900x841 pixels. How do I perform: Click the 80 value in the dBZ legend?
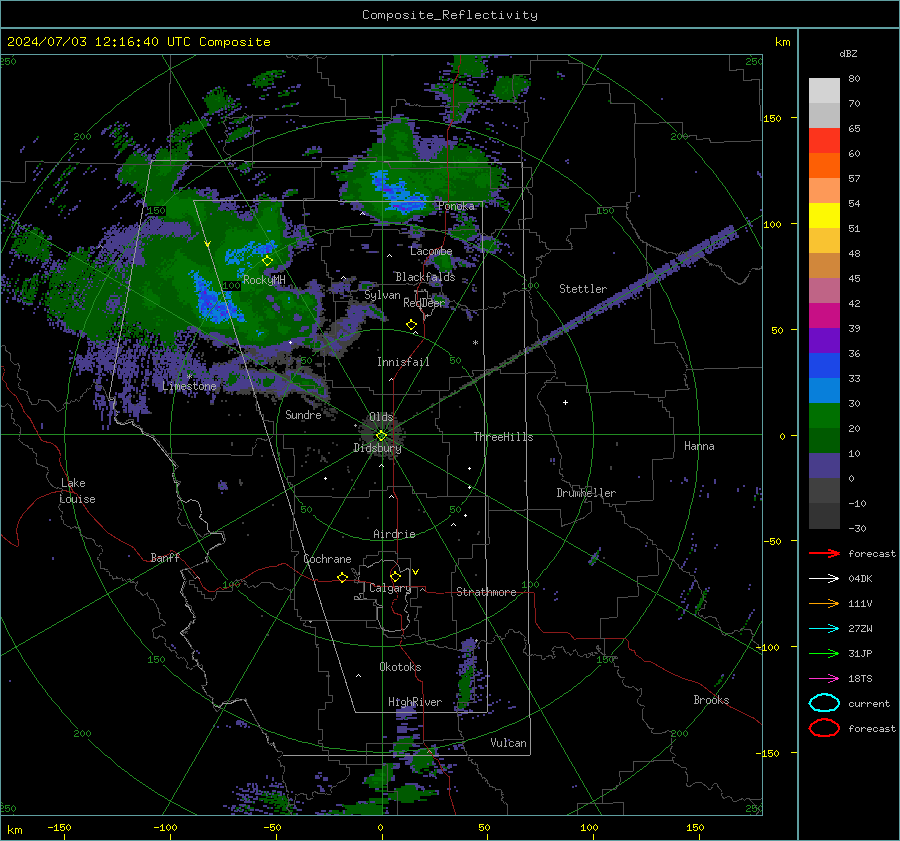coord(854,79)
